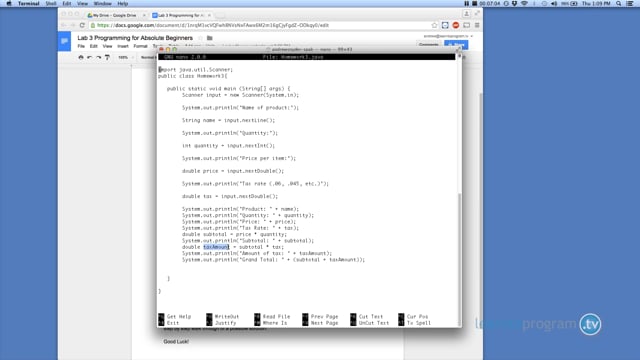This screenshot has height=360, width=640.
Task: Switch to the My Drive - Google Drive tab
Action: point(114,15)
